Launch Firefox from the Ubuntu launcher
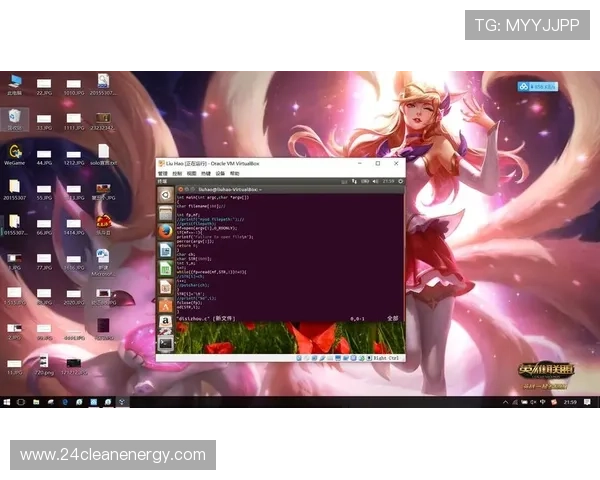 tap(165, 230)
